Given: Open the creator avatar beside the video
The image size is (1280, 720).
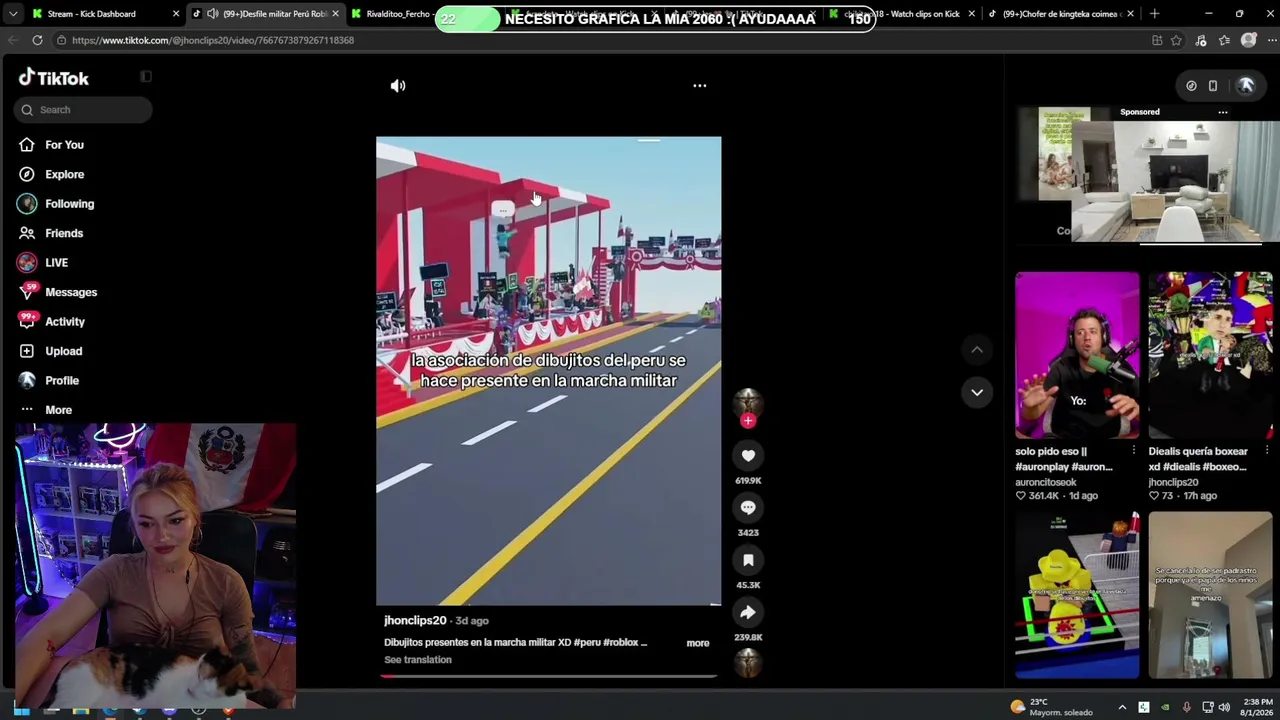Looking at the screenshot, I should coord(748,401).
